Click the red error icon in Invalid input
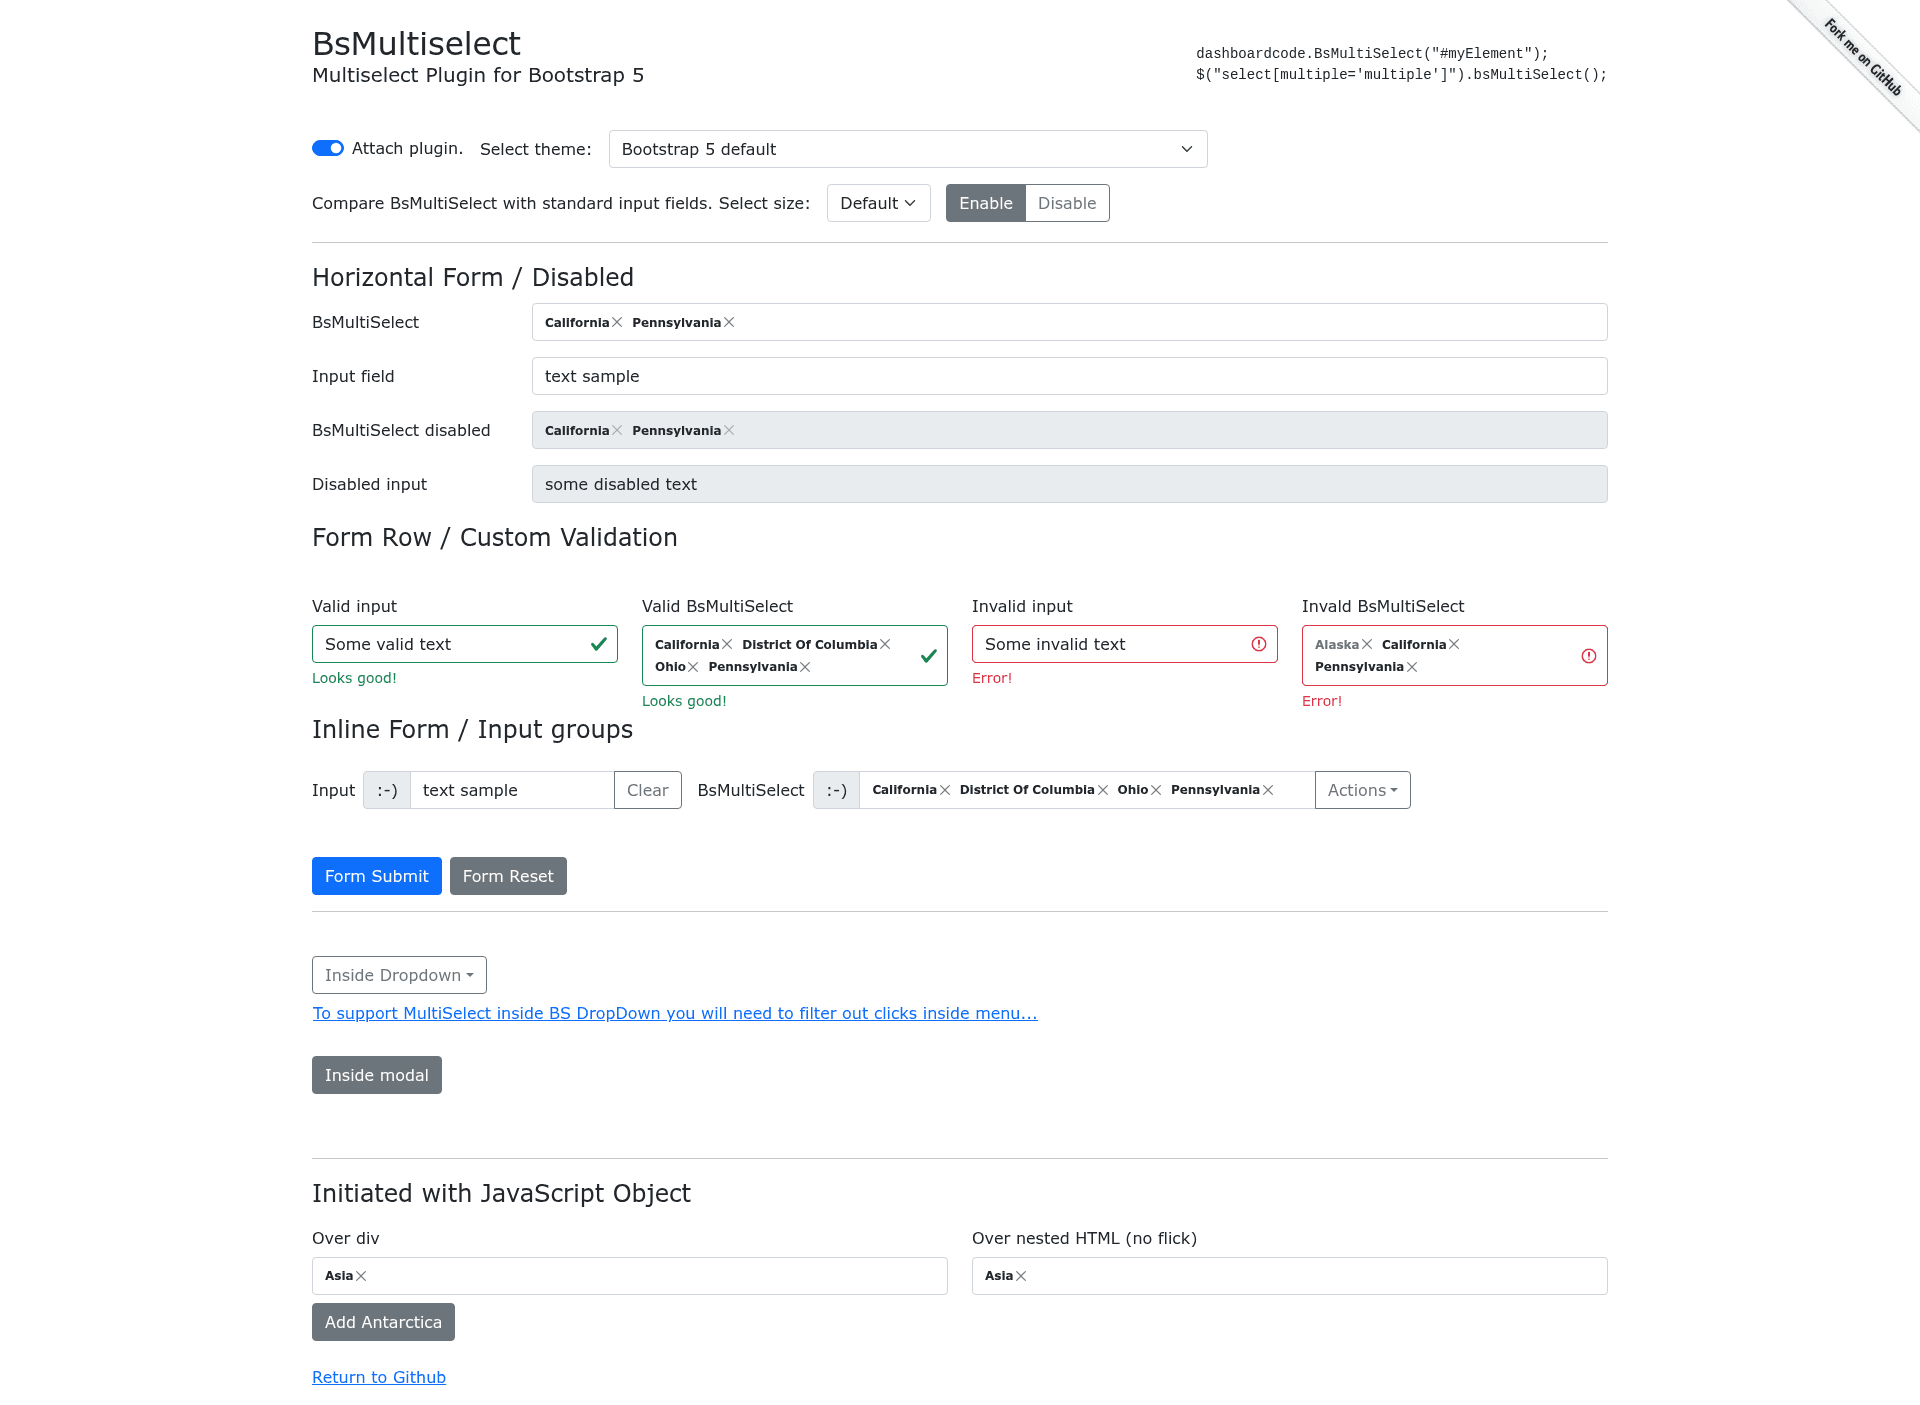The height and width of the screenshot is (1405, 1920). (x=1259, y=644)
